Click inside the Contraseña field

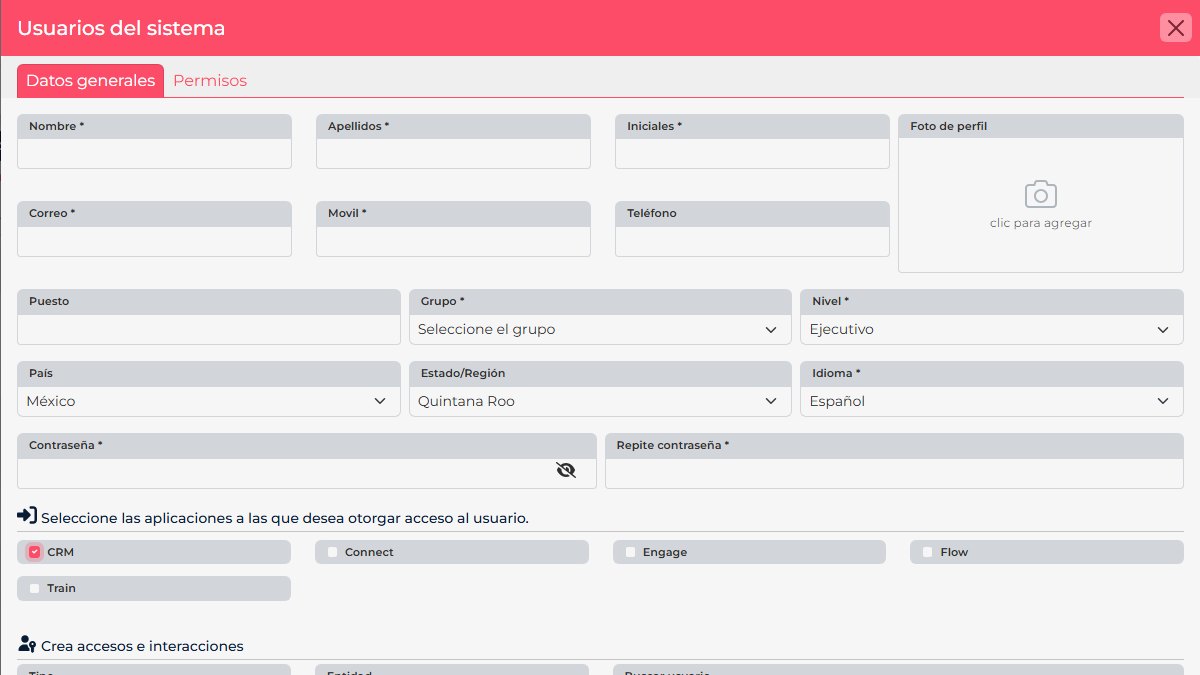point(307,473)
